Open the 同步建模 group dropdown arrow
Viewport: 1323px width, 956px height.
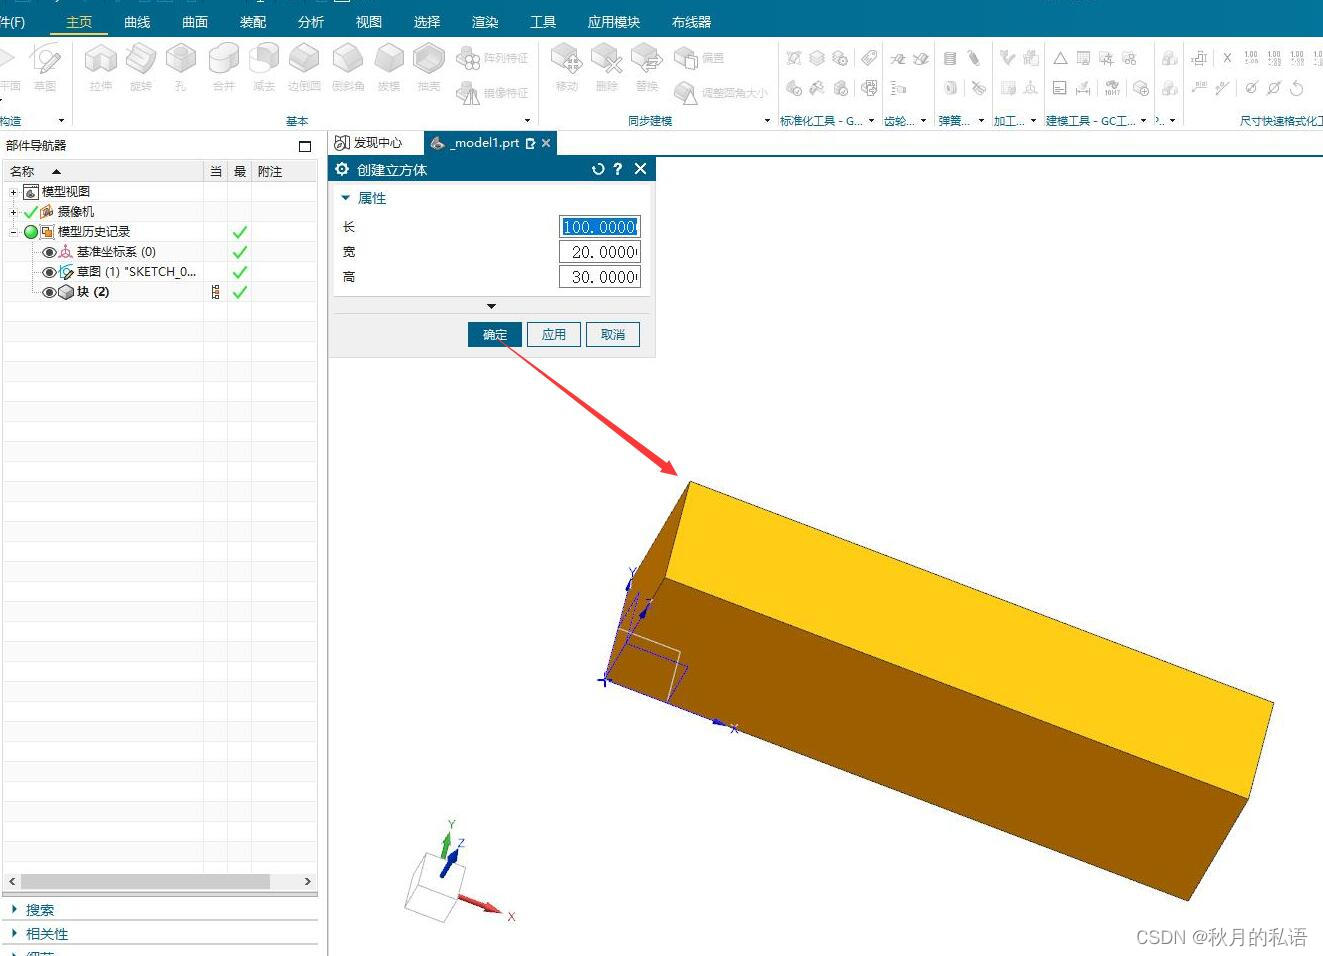point(767,121)
